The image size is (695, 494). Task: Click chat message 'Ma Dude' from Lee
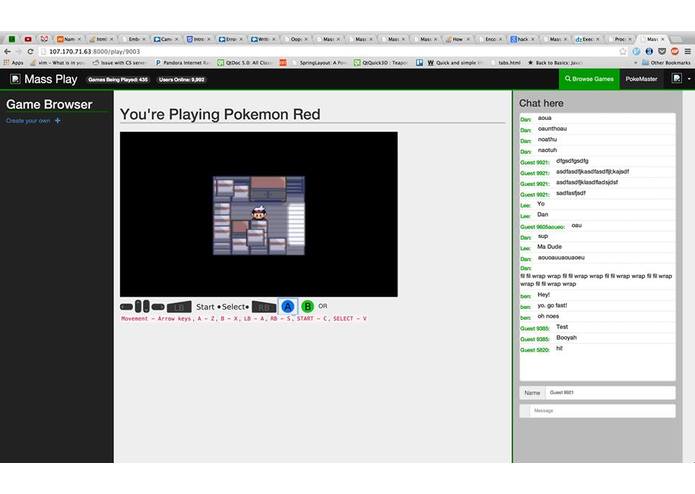click(549, 247)
